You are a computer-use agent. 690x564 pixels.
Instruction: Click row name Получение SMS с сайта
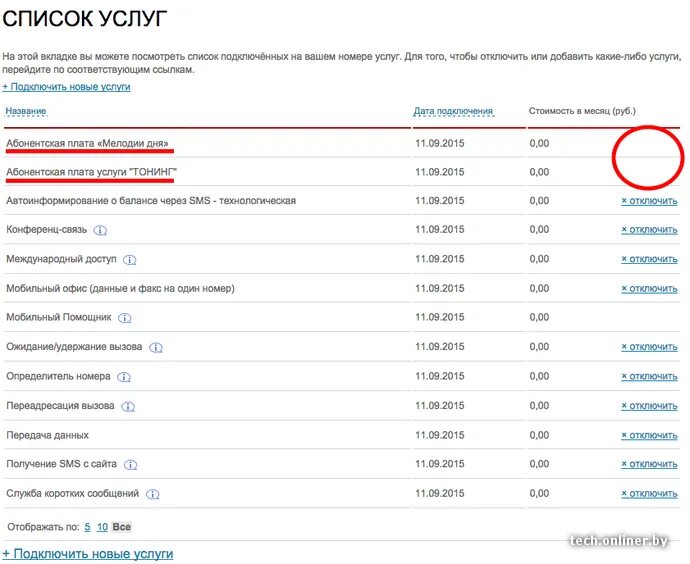(x=62, y=464)
